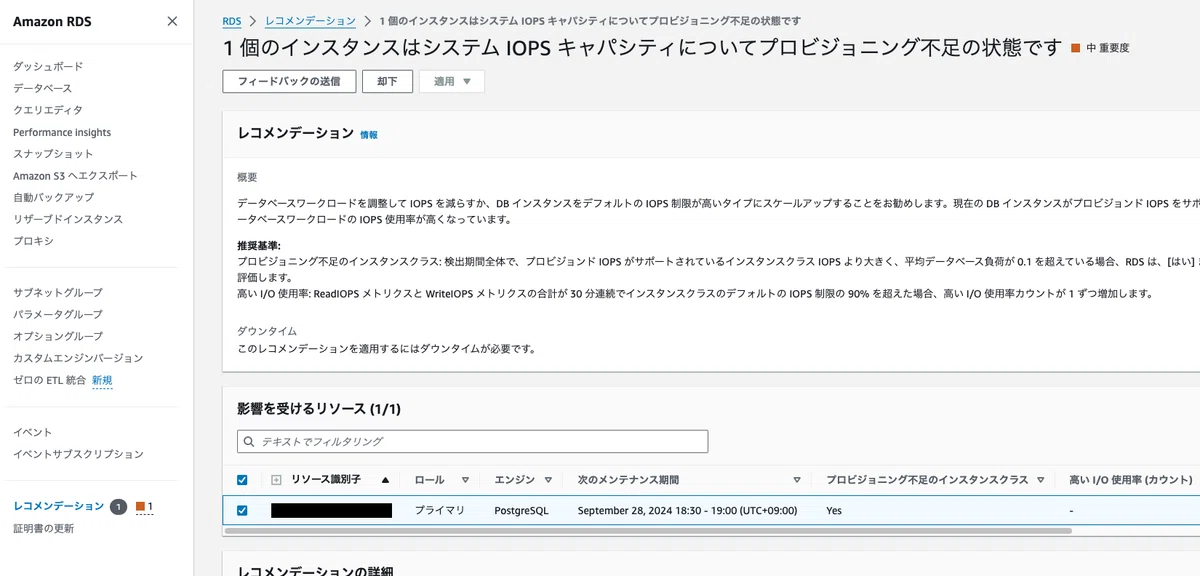Click the 新規 badge link
Screen dimensions: 1200x576
click(x=102, y=380)
